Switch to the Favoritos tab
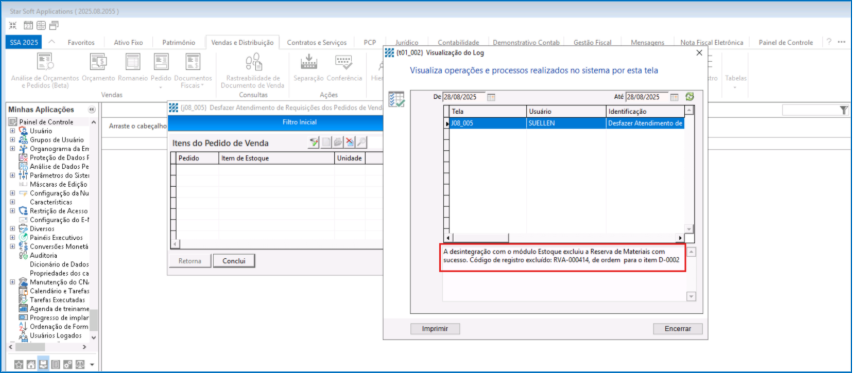Viewport: 853px width, 373px height. pyautogui.click(x=81, y=42)
